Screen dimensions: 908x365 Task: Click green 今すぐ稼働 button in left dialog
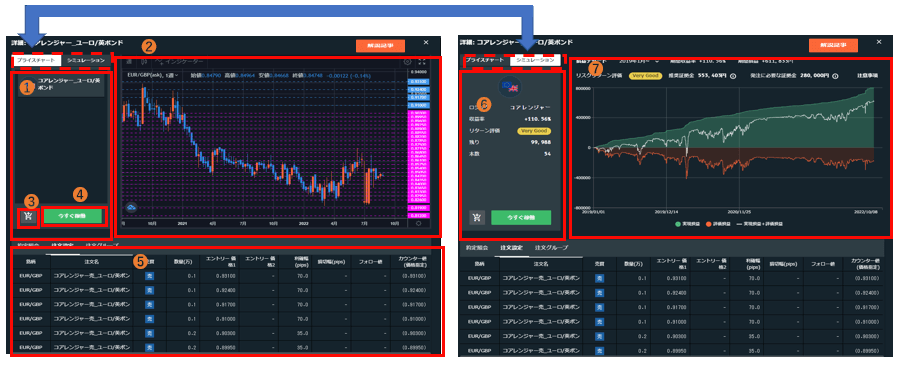pos(72,217)
